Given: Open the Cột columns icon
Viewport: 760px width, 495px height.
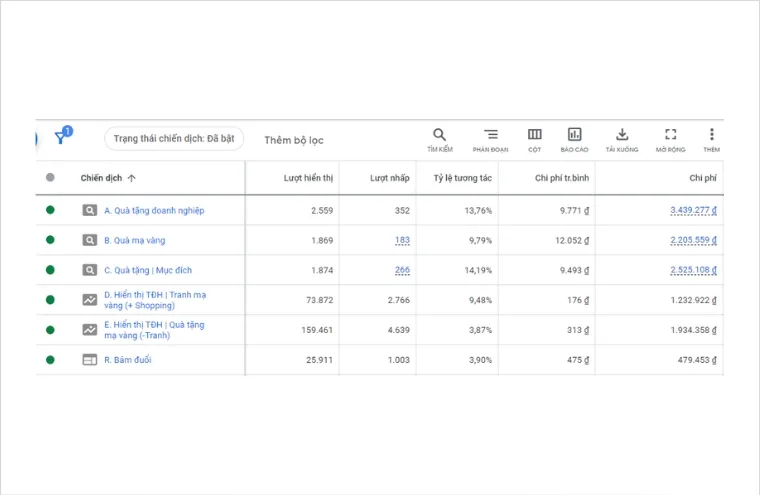Looking at the screenshot, I should [x=535, y=134].
